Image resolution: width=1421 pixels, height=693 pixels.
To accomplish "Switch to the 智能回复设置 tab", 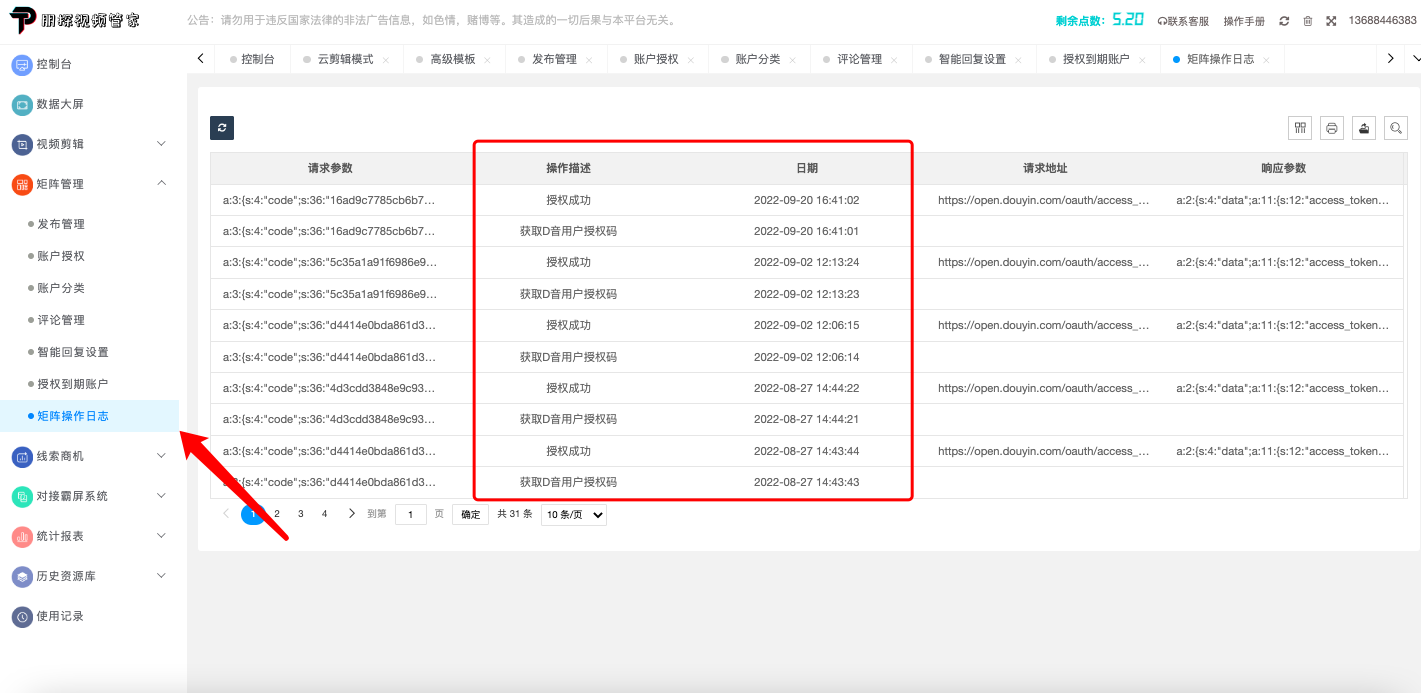I will [972, 59].
